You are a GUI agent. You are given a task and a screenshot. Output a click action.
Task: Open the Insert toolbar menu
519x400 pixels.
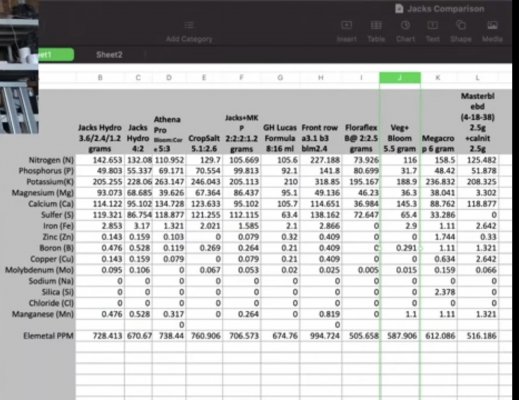pyautogui.click(x=346, y=31)
